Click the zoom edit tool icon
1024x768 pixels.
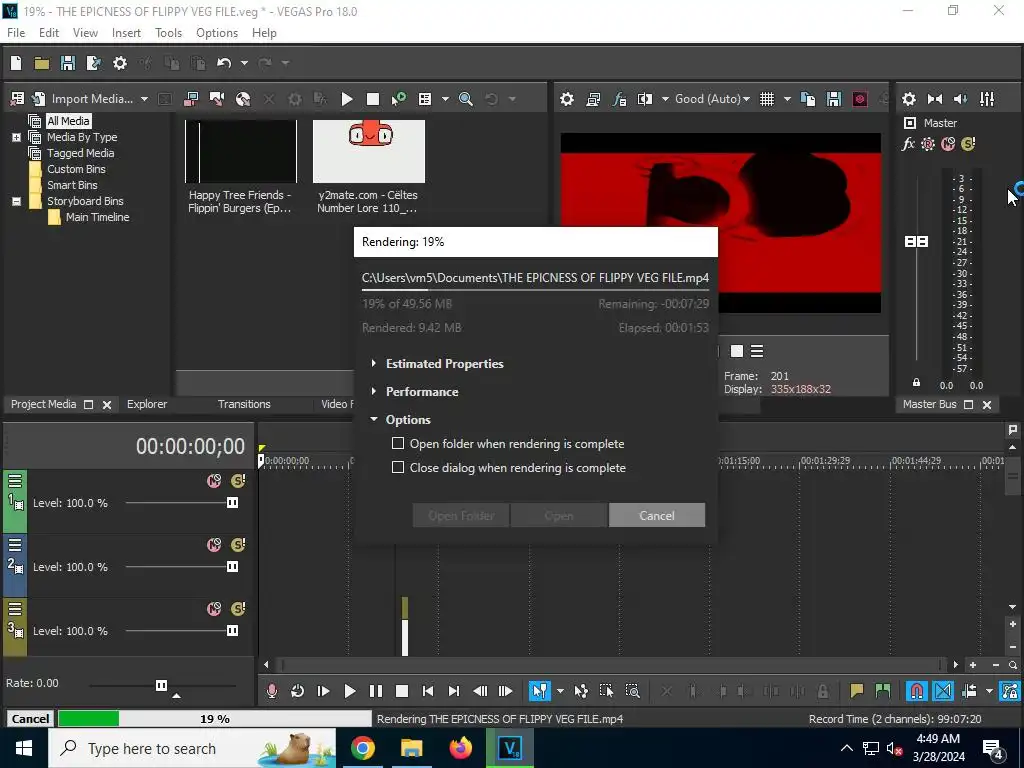632,691
